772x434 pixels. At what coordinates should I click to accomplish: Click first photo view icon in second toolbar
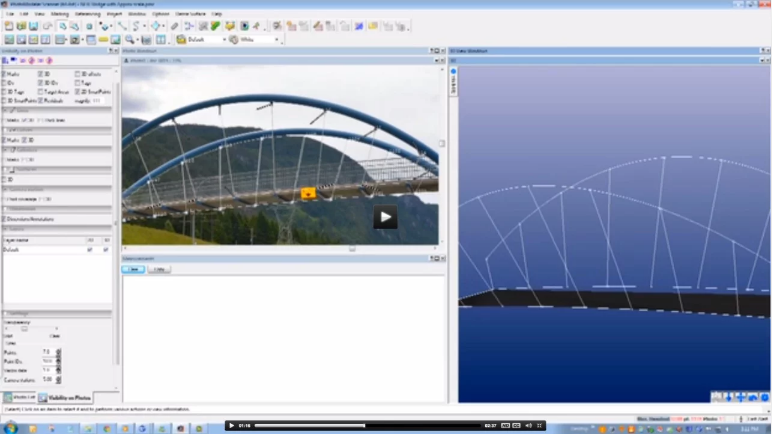click(x=9, y=39)
